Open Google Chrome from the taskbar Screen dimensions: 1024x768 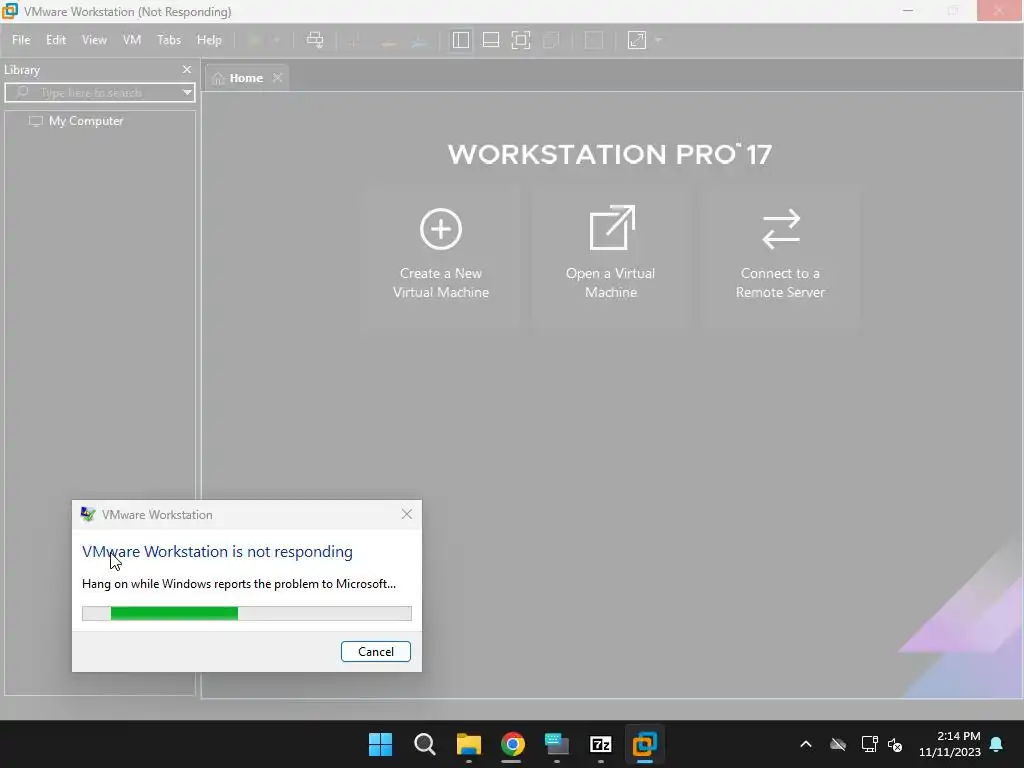pos(513,744)
